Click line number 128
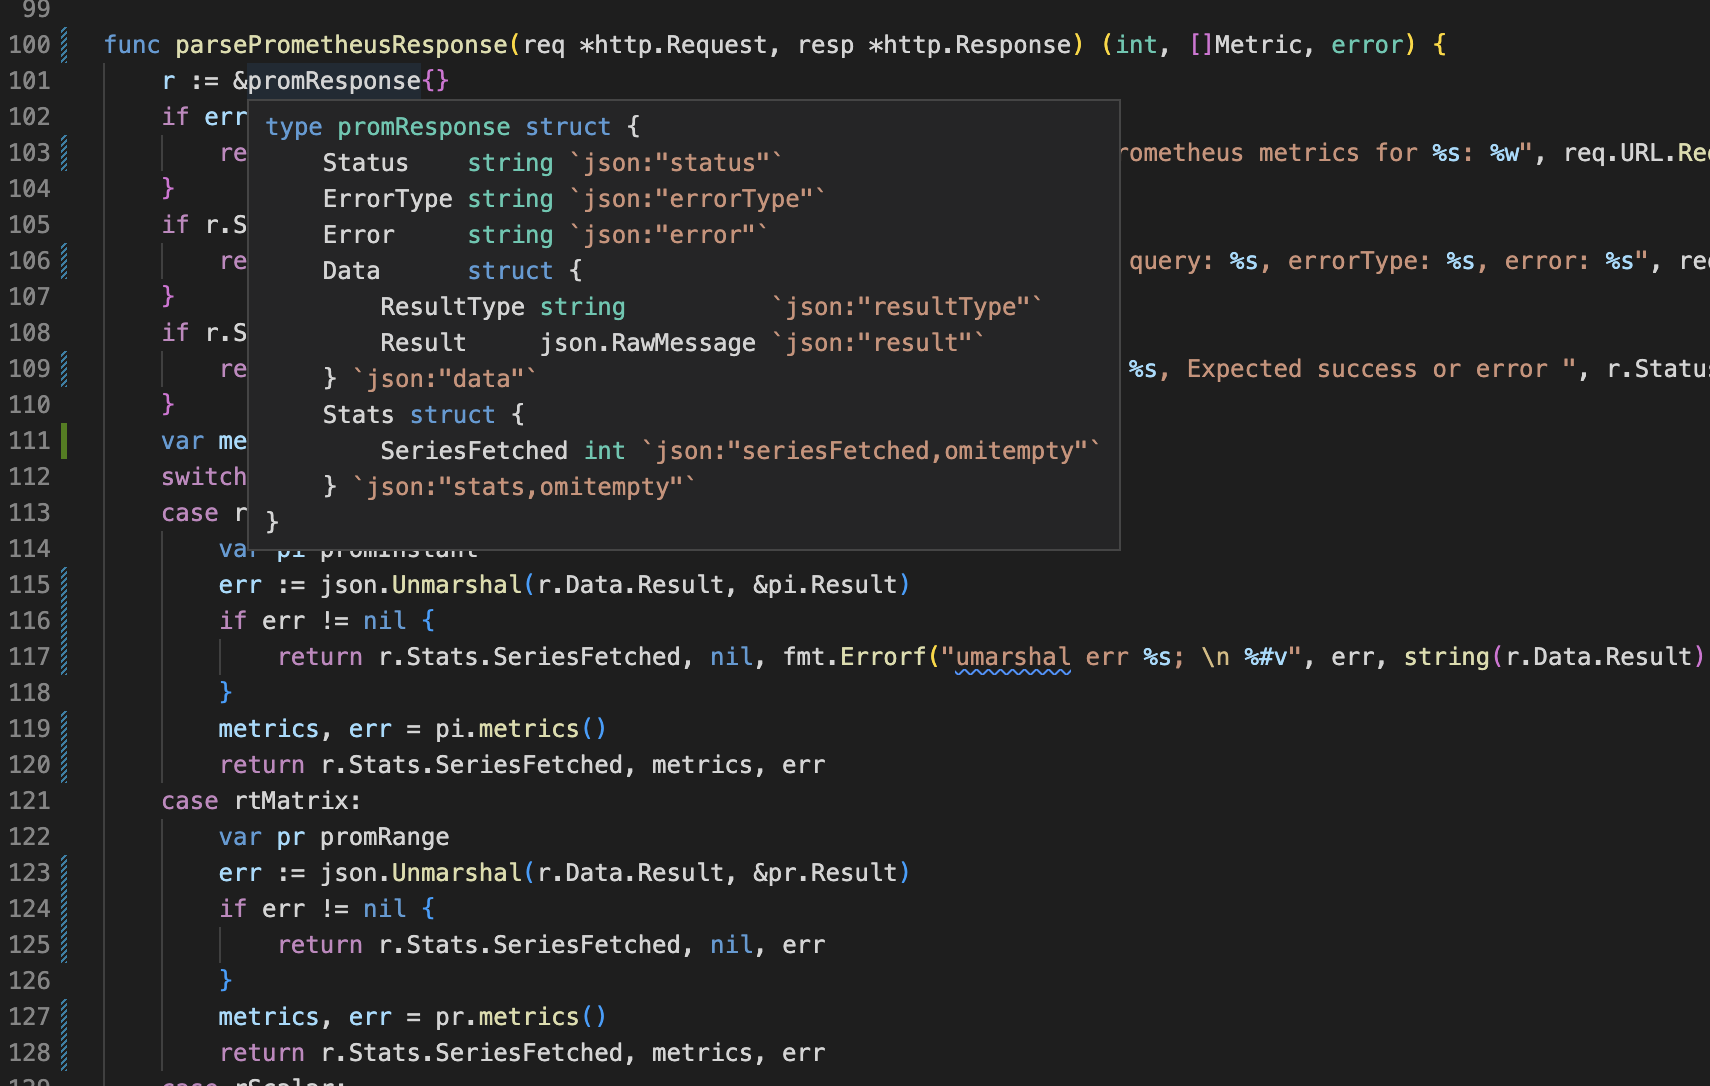The width and height of the screenshot is (1710, 1086). [x=30, y=1052]
